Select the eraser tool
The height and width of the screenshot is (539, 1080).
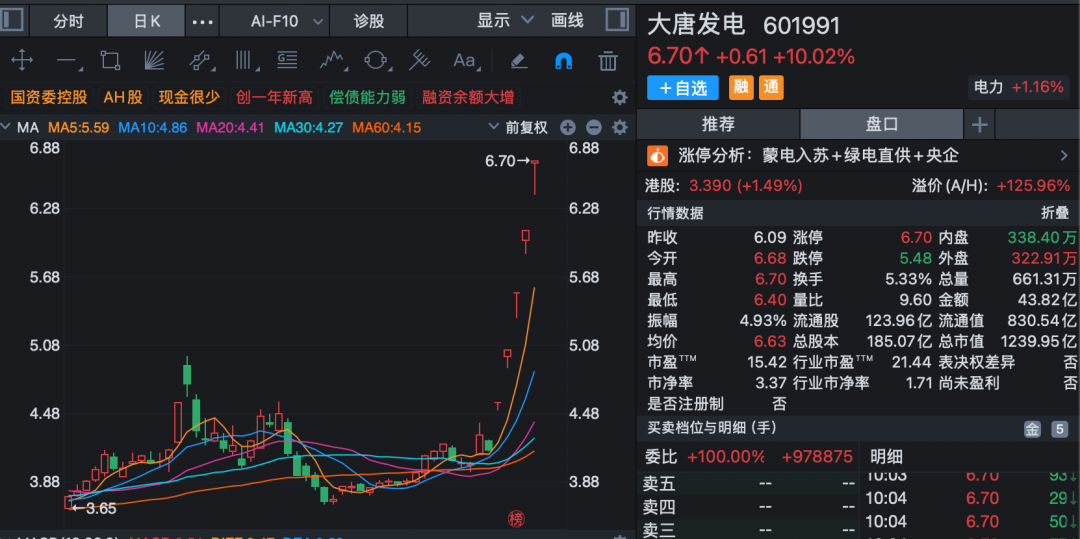[x=519, y=61]
